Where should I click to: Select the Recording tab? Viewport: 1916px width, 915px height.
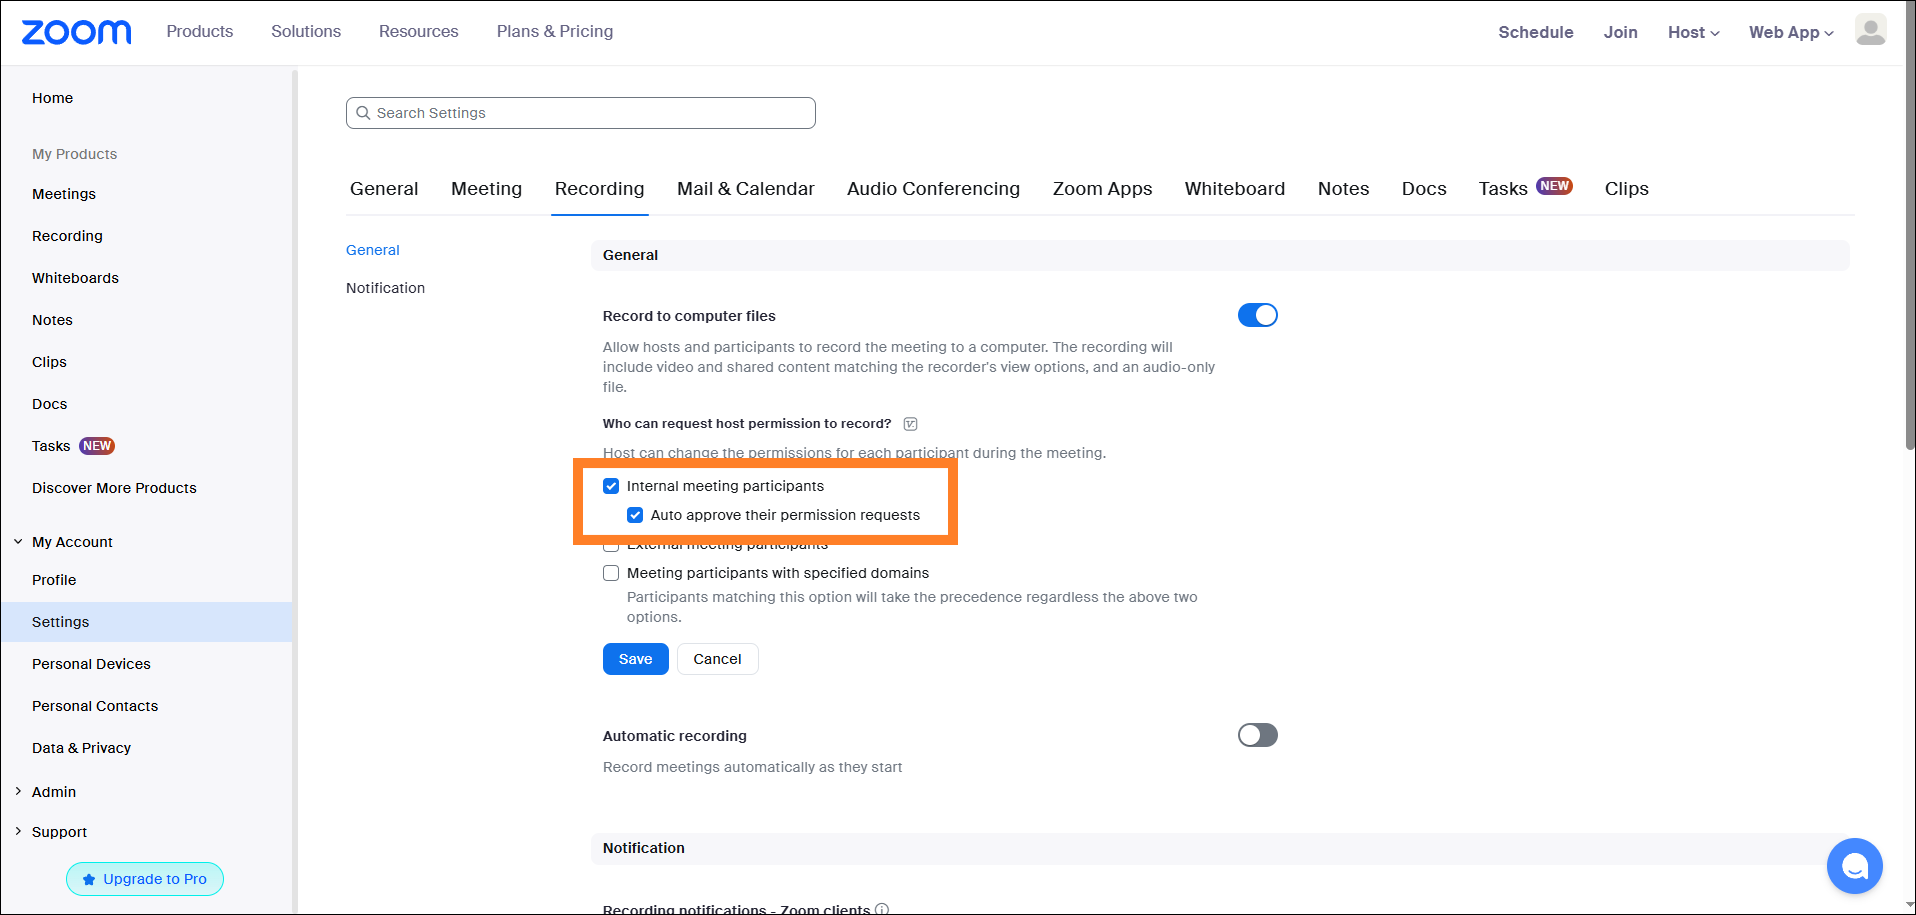point(599,189)
